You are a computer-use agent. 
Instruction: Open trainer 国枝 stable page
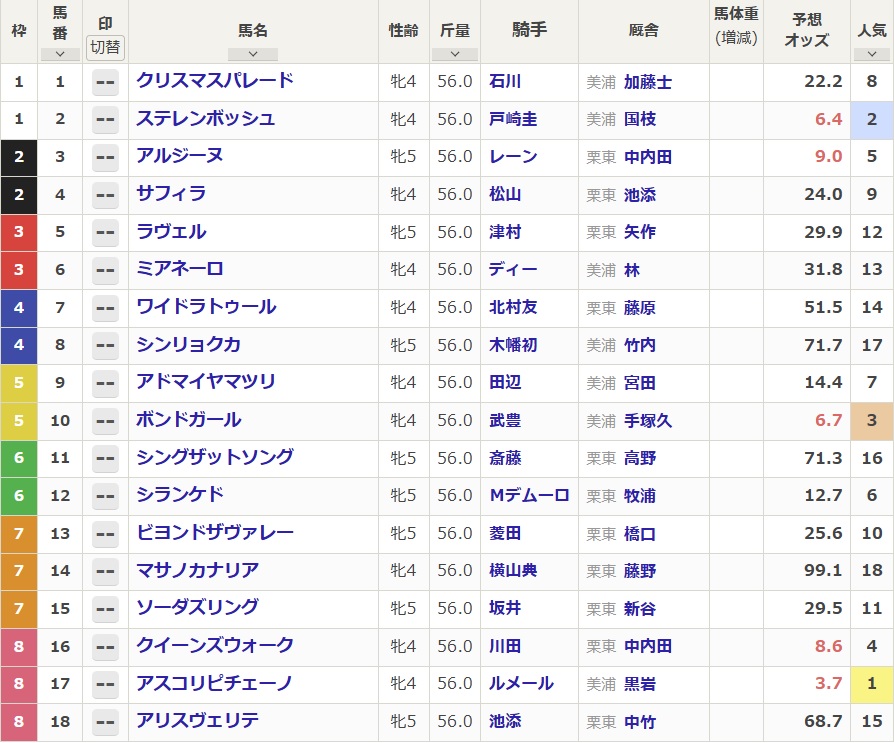tap(640, 120)
